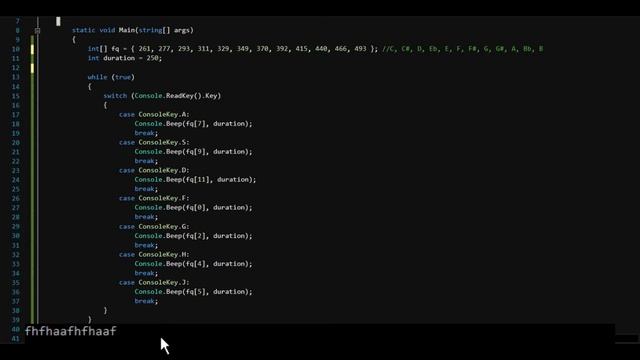The width and height of the screenshot is (640, 360).
Task: Click line number 15 in the gutter
Action: tap(16, 96)
